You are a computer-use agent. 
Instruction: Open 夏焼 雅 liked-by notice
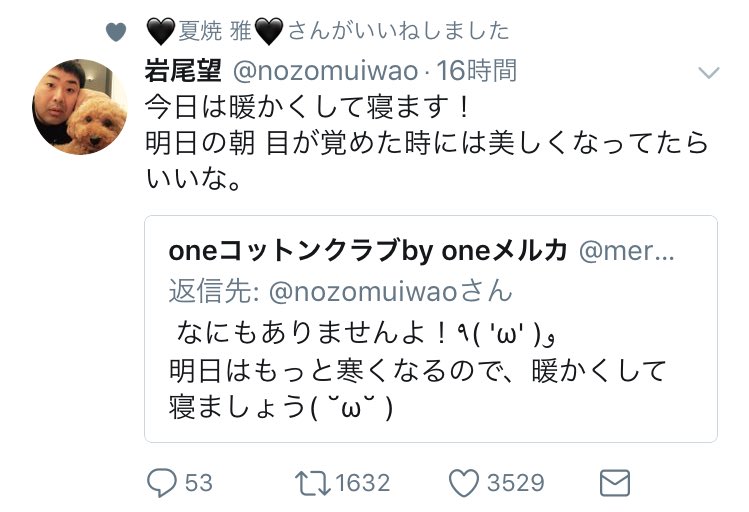[x=327, y=31]
